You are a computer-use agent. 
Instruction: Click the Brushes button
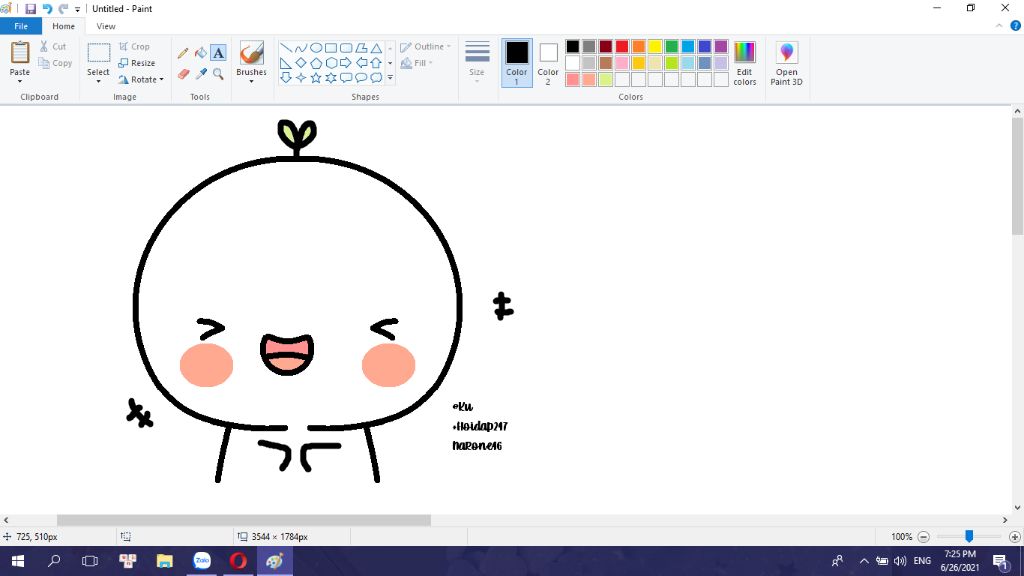click(251, 59)
